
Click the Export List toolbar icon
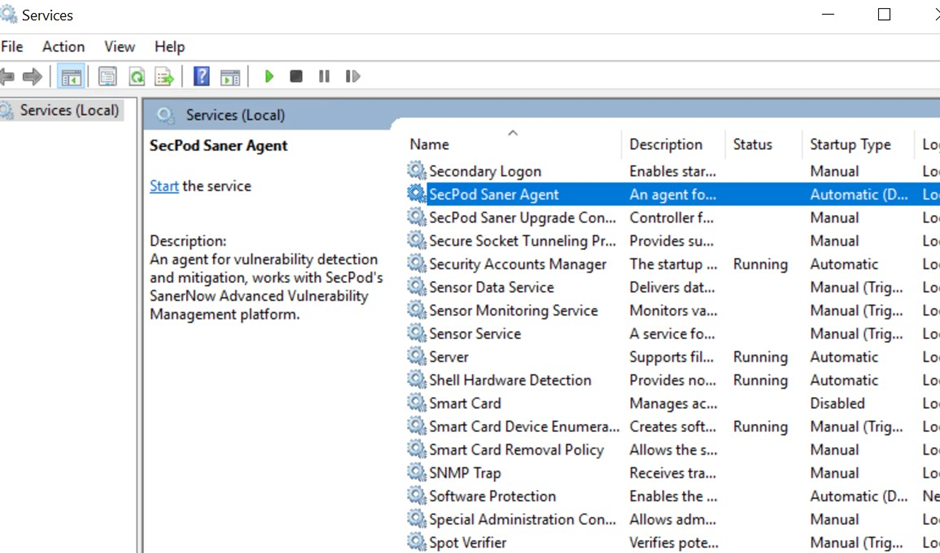click(164, 77)
